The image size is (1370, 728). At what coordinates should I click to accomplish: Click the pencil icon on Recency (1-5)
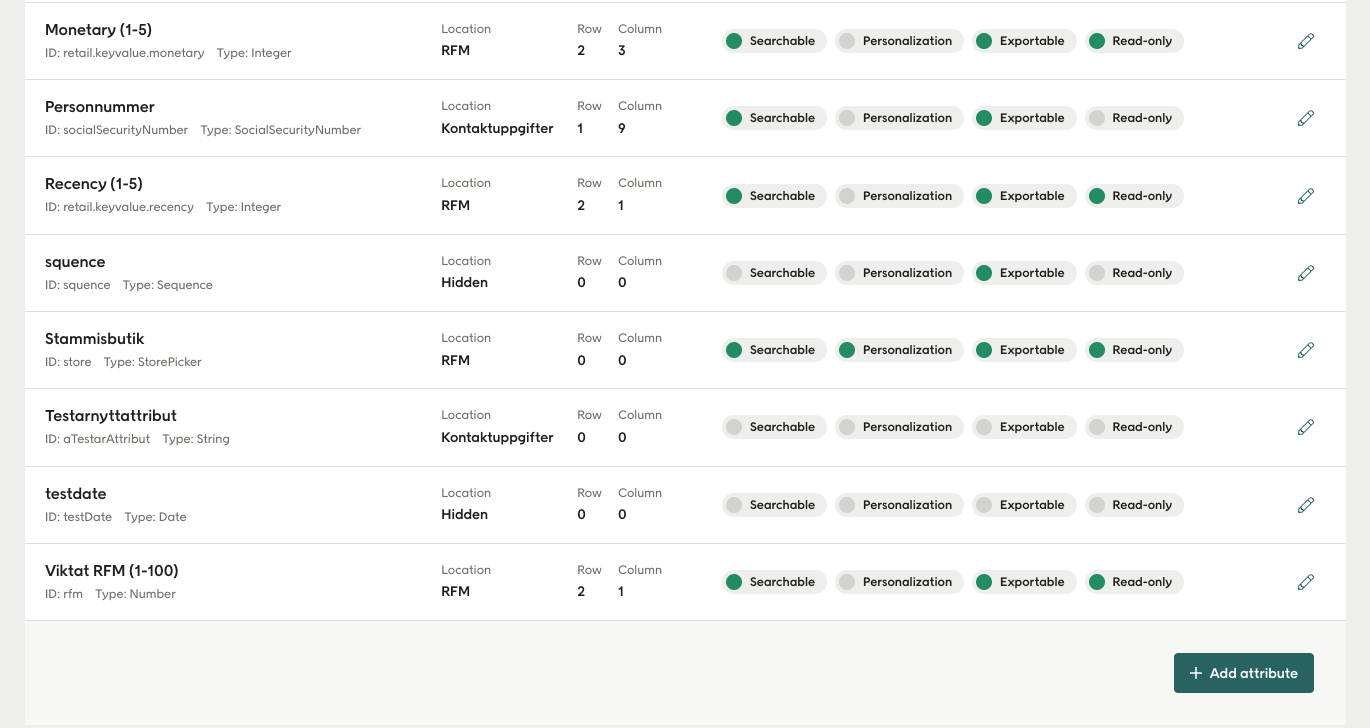pos(1306,196)
